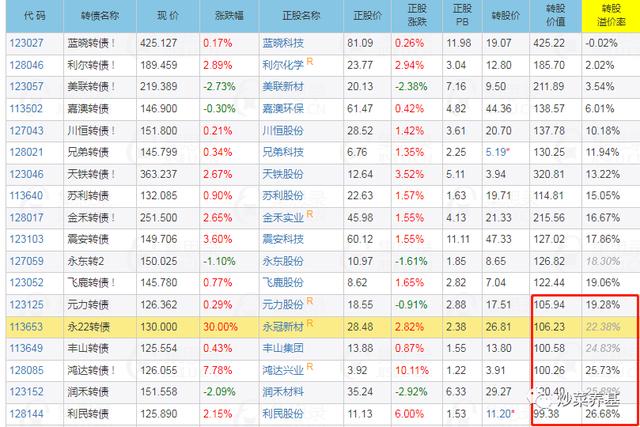Open stock link 润禾材料
This screenshot has height=427, width=640.
pyautogui.click(x=283, y=392)
